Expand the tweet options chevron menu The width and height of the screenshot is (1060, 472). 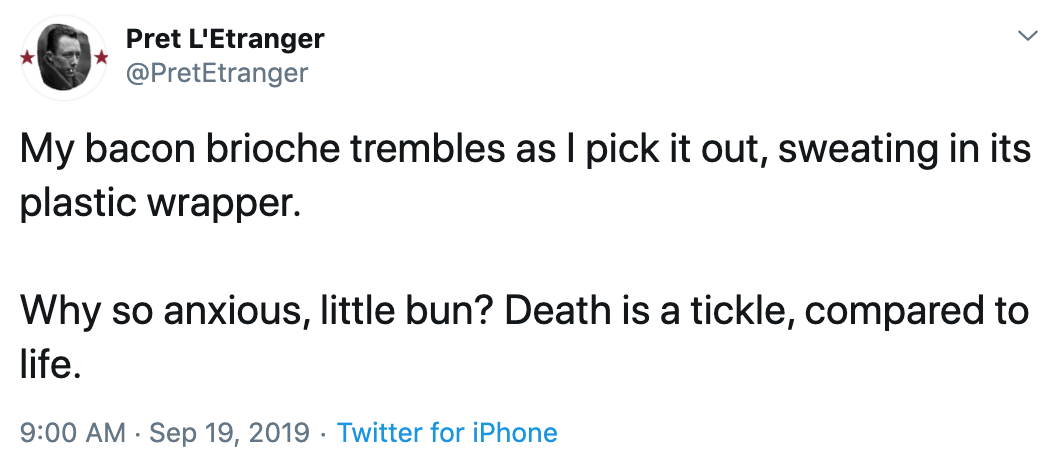1028,36
